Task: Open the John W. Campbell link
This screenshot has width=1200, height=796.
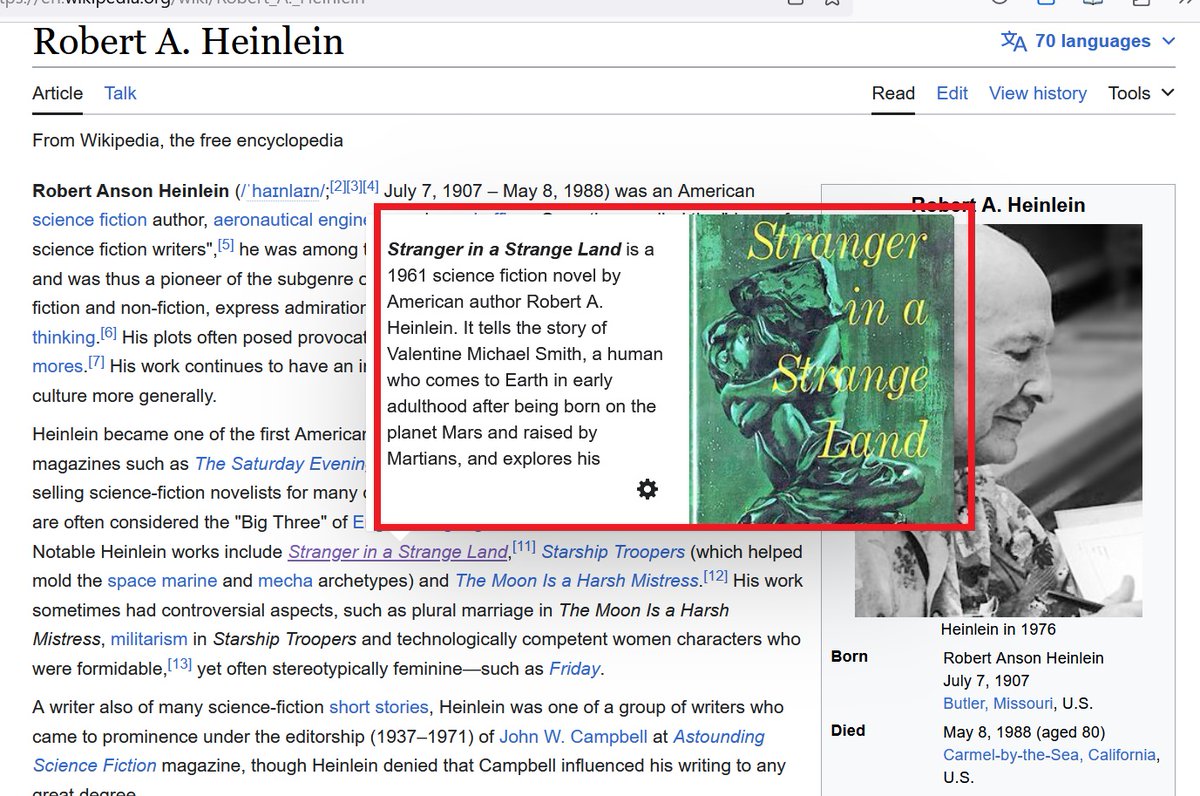Action: [574, 737]
